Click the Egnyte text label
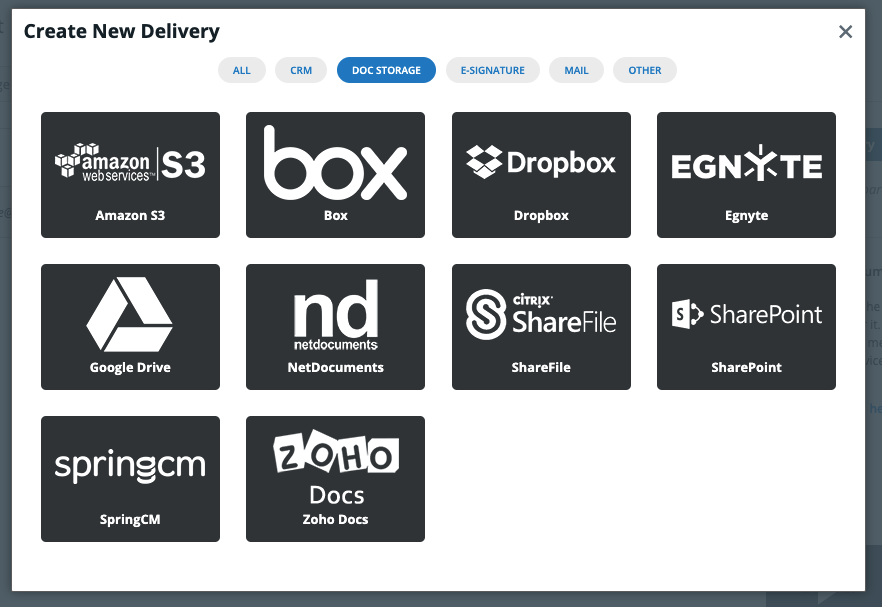Viewport: 882px width, 607px height. coord(746,216)
